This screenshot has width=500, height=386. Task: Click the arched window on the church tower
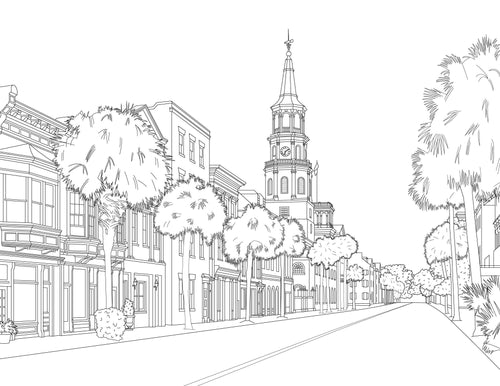284,185
